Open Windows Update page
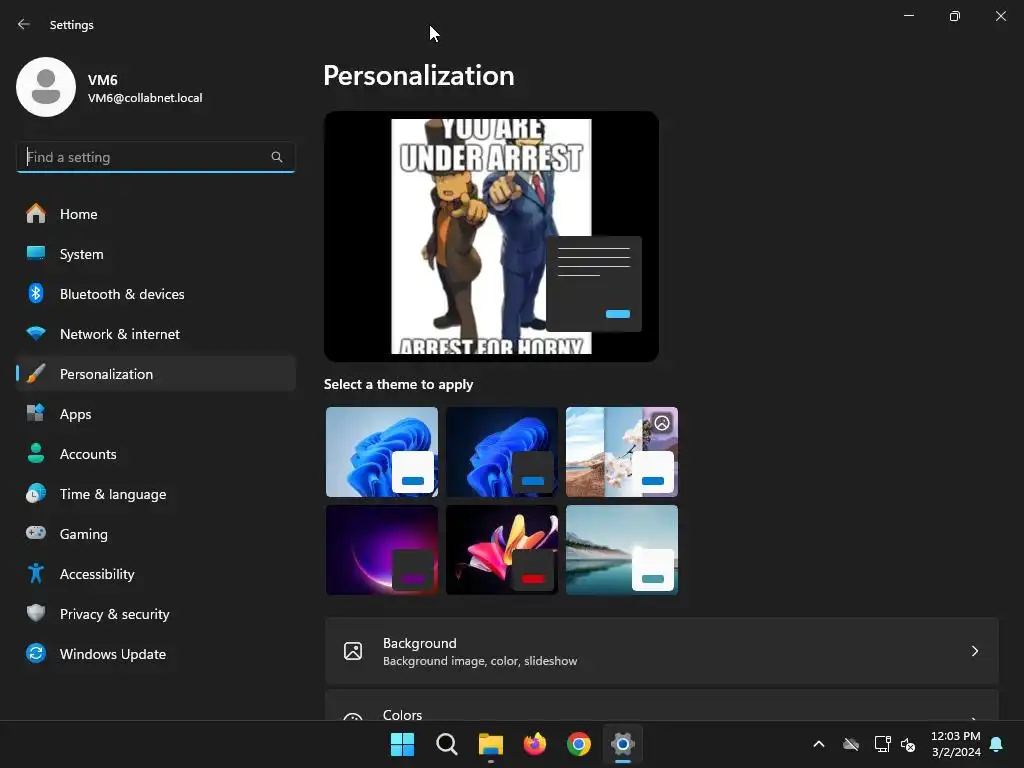Image resolution: width=1024 pixels, height=768 pixels. [x=155, y=654]
